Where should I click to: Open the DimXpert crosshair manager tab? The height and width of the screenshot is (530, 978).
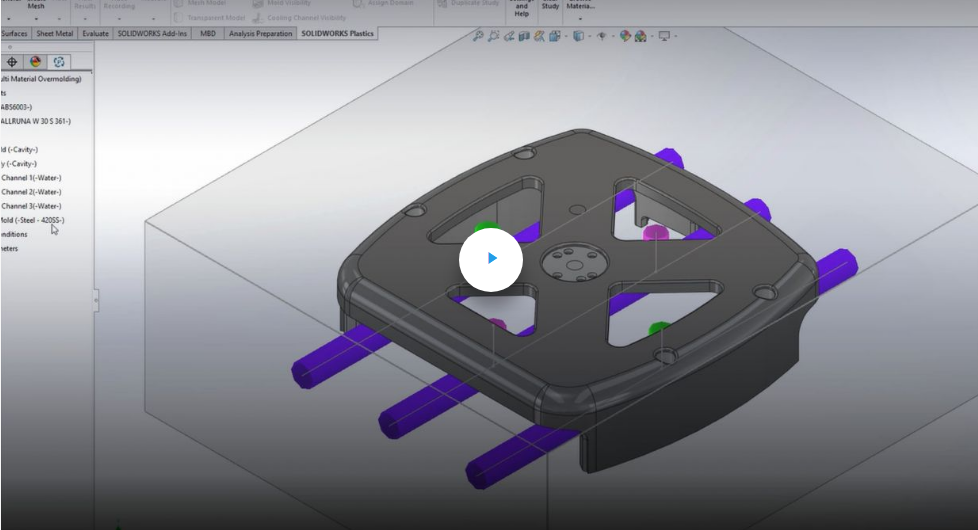pyautogui.click(x=12, y=62)
